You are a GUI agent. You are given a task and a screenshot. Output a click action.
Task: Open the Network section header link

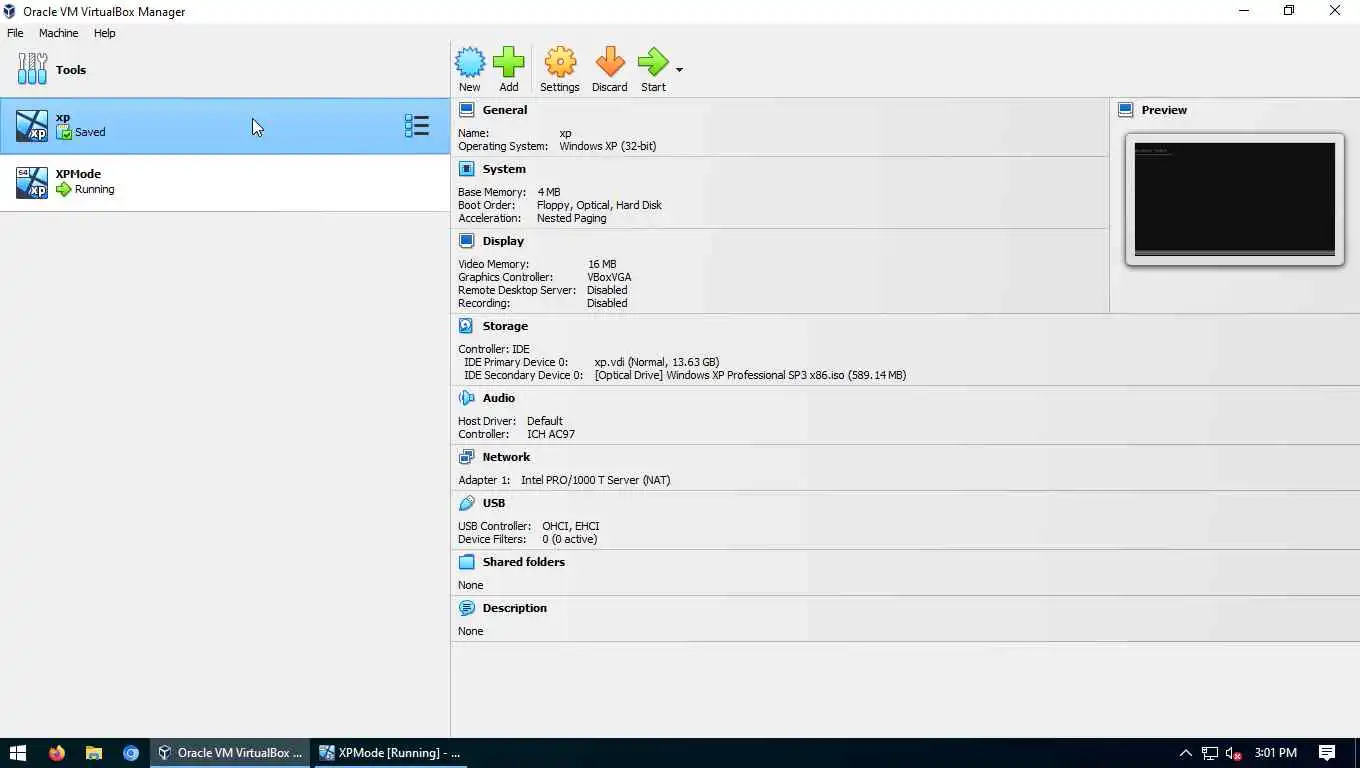[x=506, y=457]
